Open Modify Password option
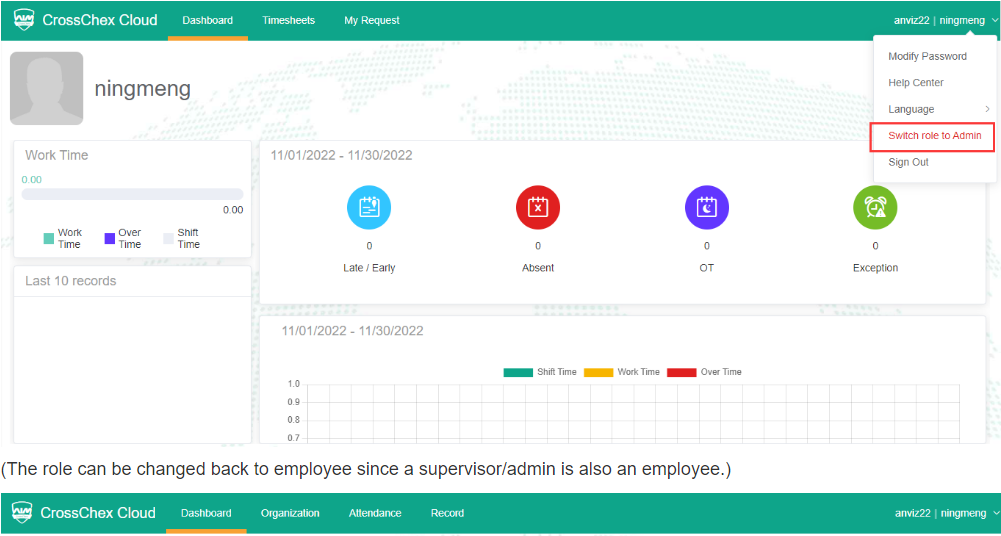The image size is (1001, 536). pyautogui.click(x=927, y=56)
